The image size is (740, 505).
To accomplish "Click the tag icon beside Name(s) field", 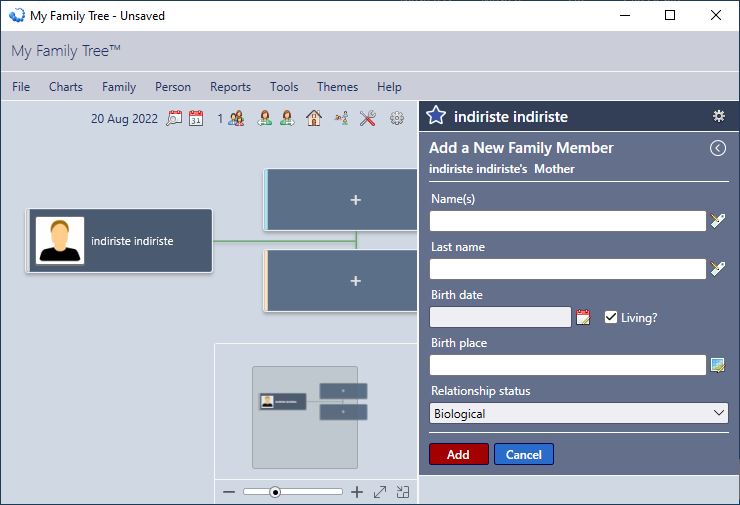I will point(718,221).
